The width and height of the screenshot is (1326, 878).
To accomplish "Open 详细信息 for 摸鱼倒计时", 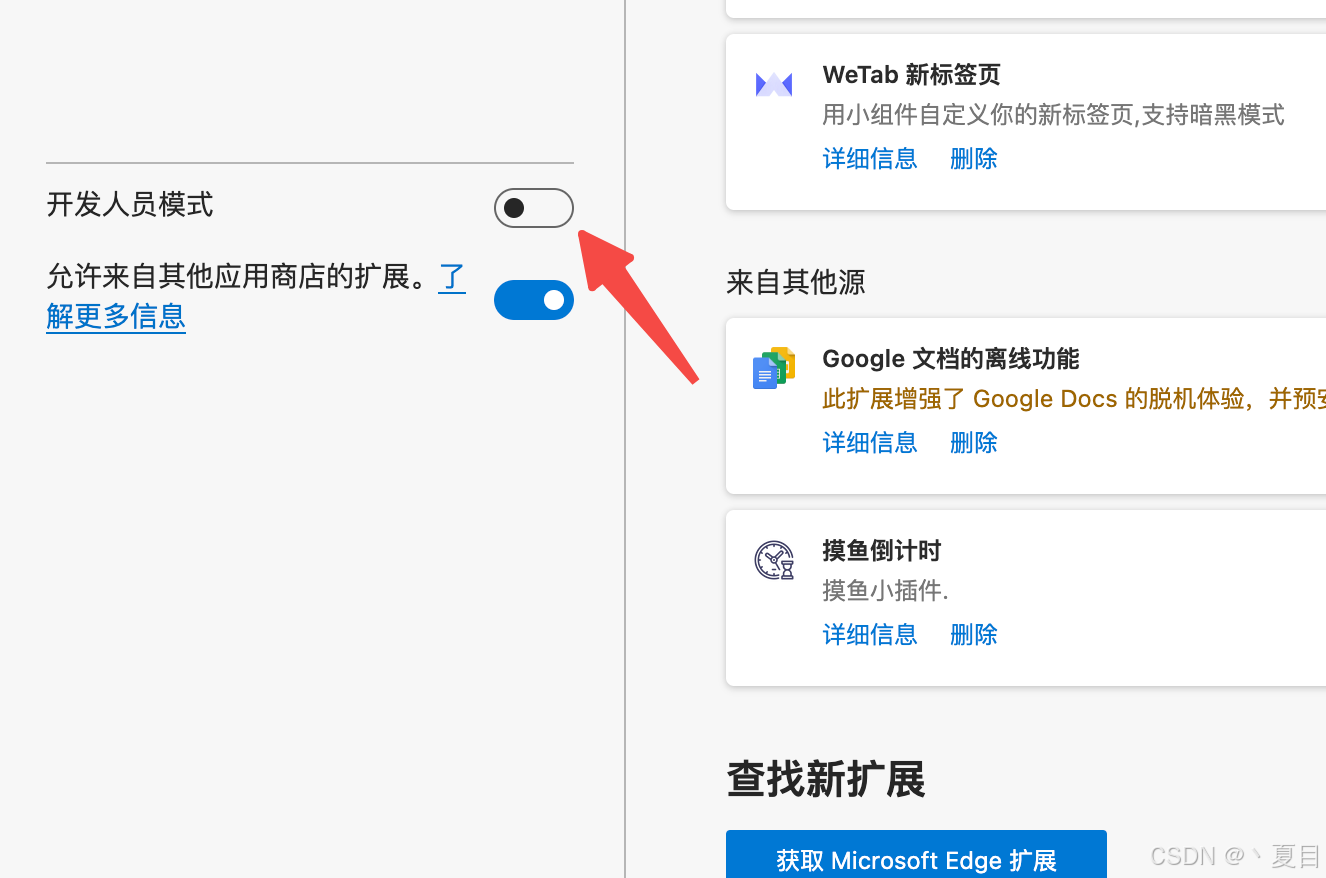I will [870, 634].
